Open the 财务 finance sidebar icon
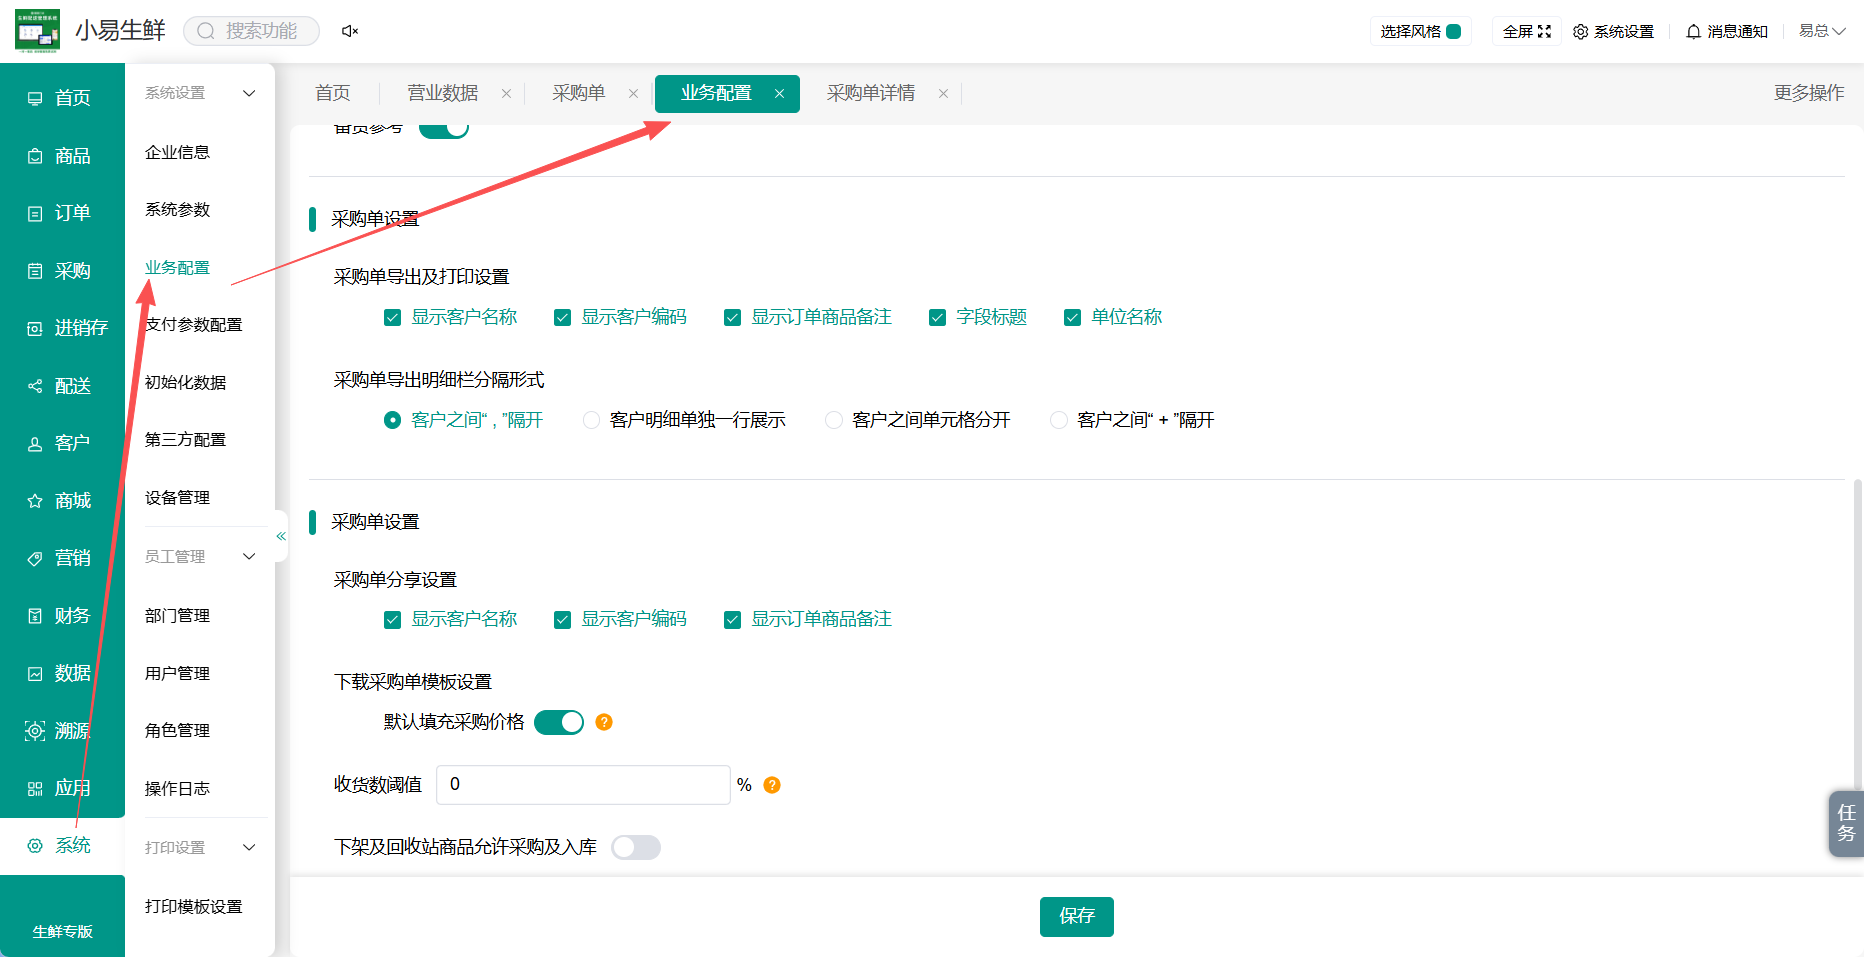 pos(35,616)
